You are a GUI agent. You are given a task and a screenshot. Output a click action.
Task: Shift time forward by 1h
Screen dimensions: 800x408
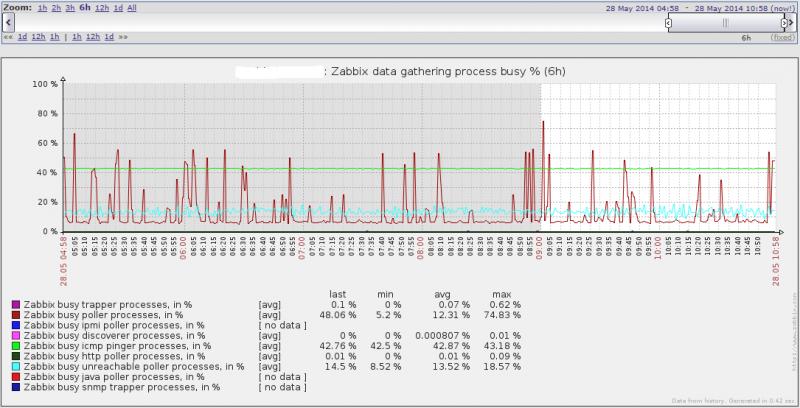click(77, 37)
